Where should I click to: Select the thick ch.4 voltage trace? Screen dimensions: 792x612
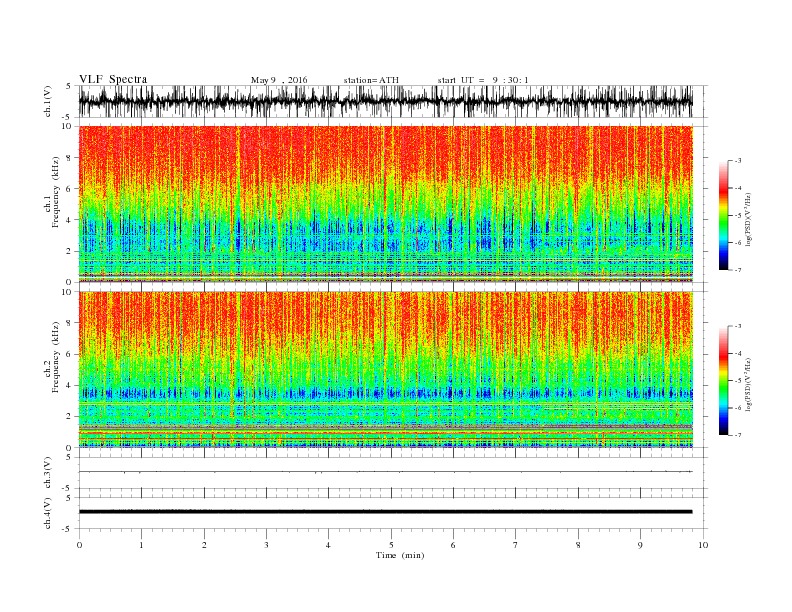coord(385,512)
